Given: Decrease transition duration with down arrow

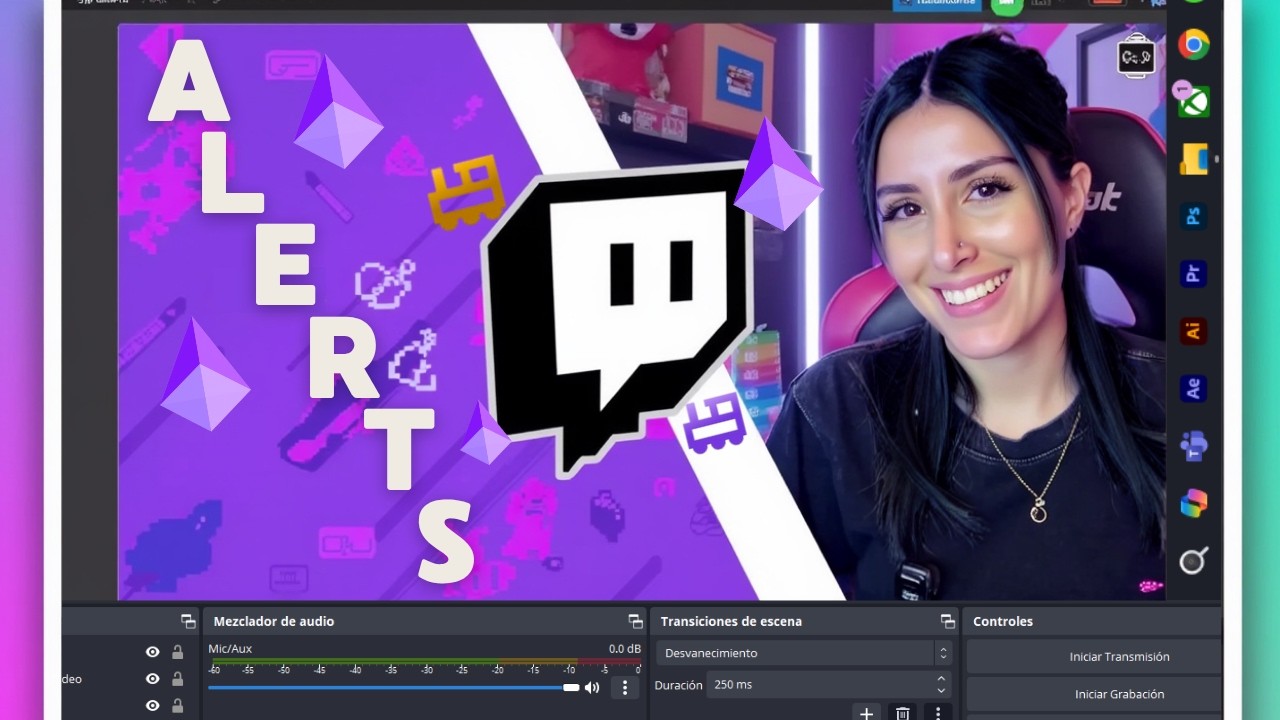Looking at the screenshot, I should [x=941, y=691].
